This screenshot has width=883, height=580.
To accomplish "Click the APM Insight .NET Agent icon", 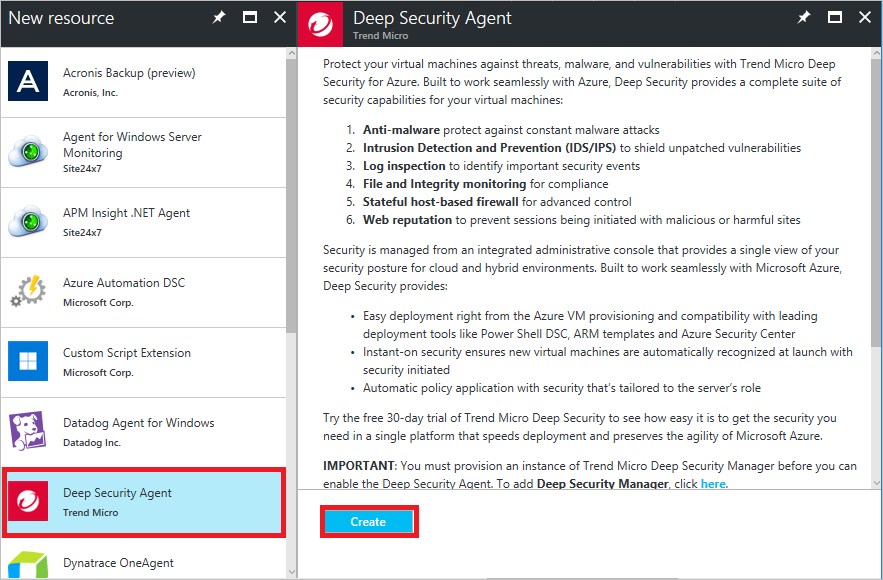I will point(28,221).
